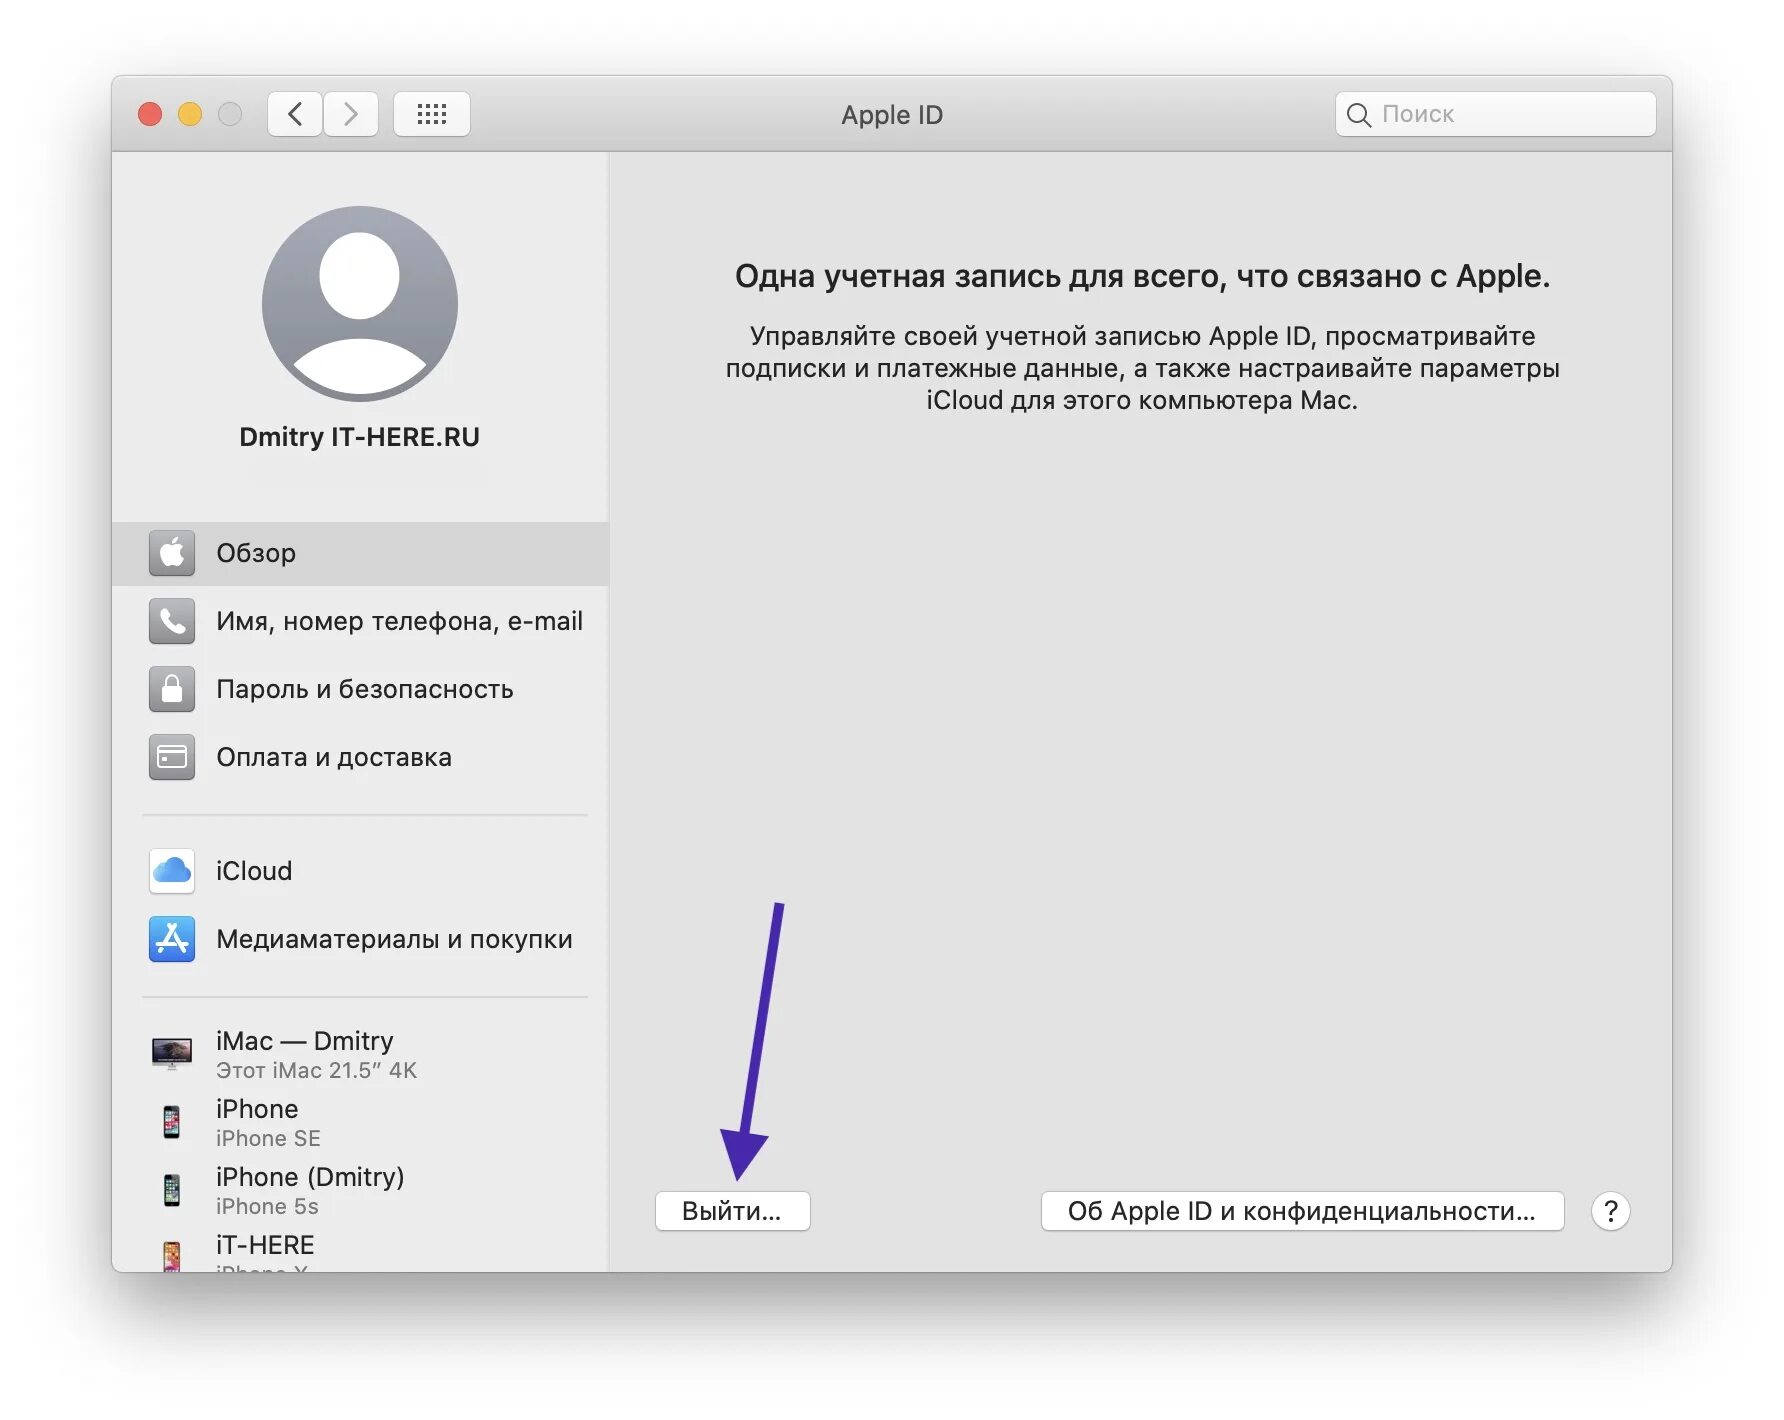Image resolution: width=1784 pixels, height=1420 pixels.
Task: Go forward using the right chevron
Action: 351,114
